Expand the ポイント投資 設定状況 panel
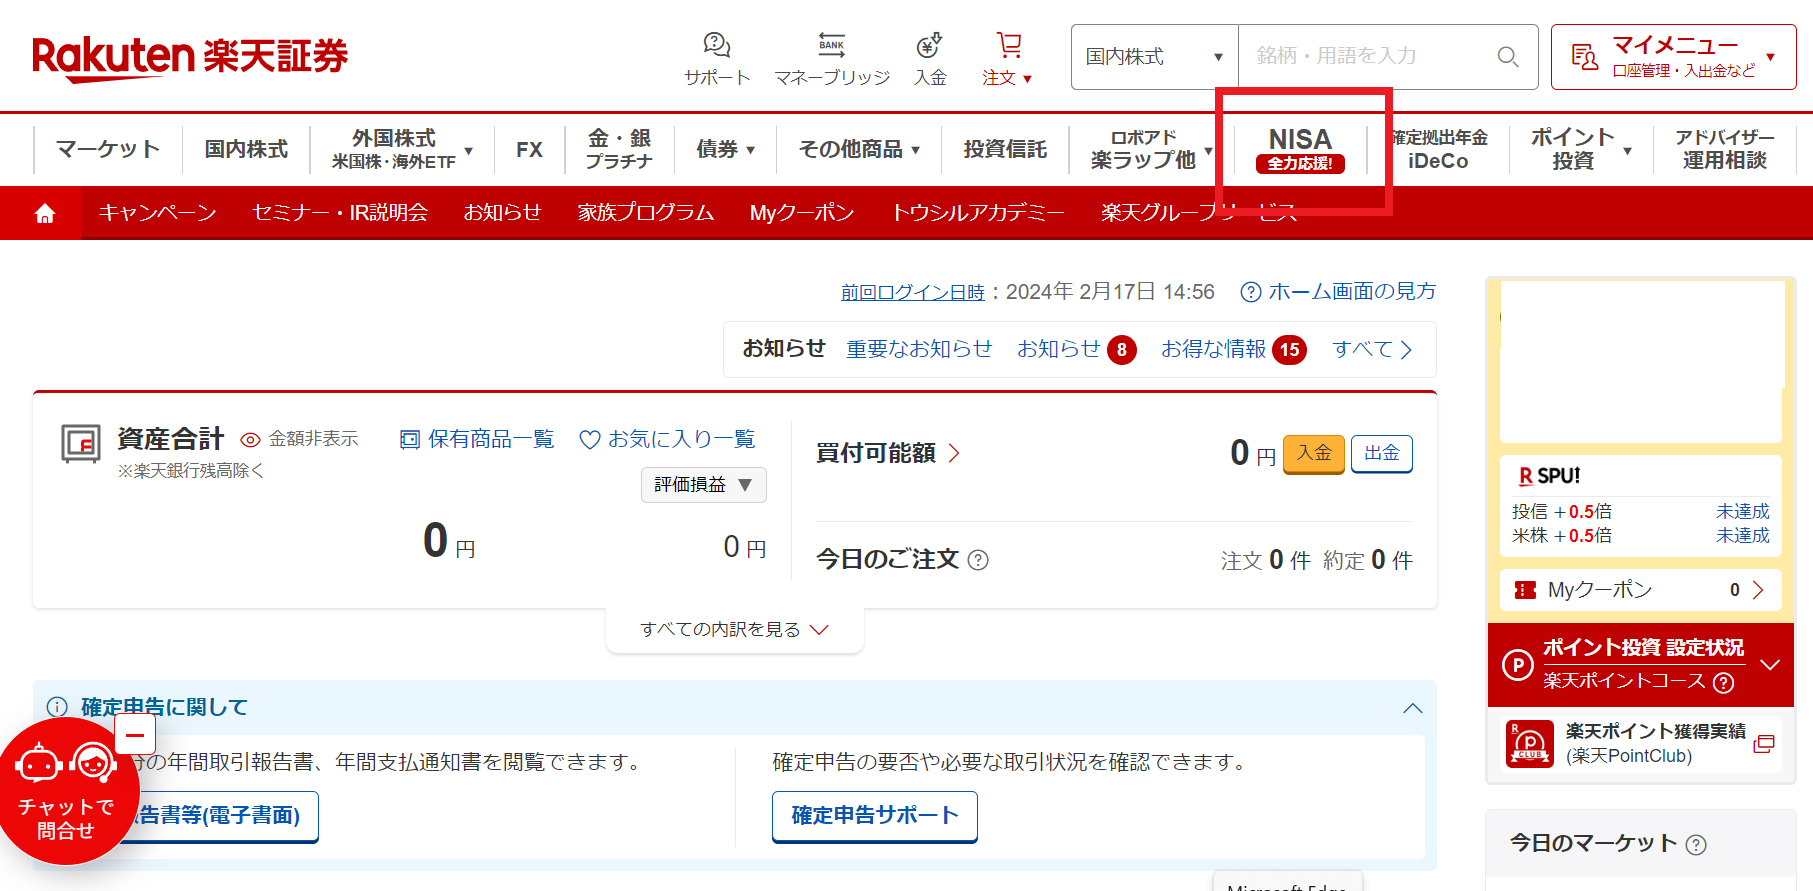1813x891 pixels. click(x=1769, y=665)
